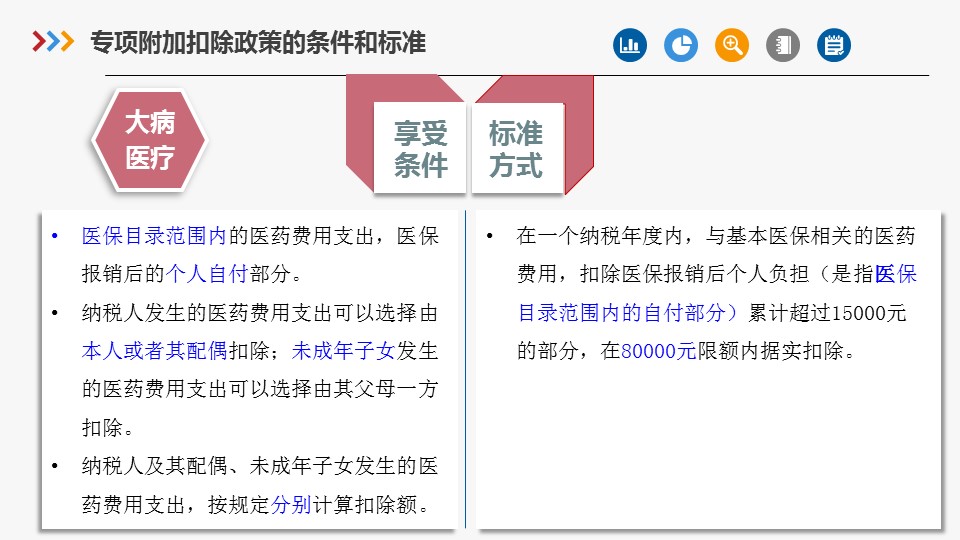The height and width of the screenshot is (540, 960).
Task: Click the blue text 医保目录范围内
Action: point(154,237)
